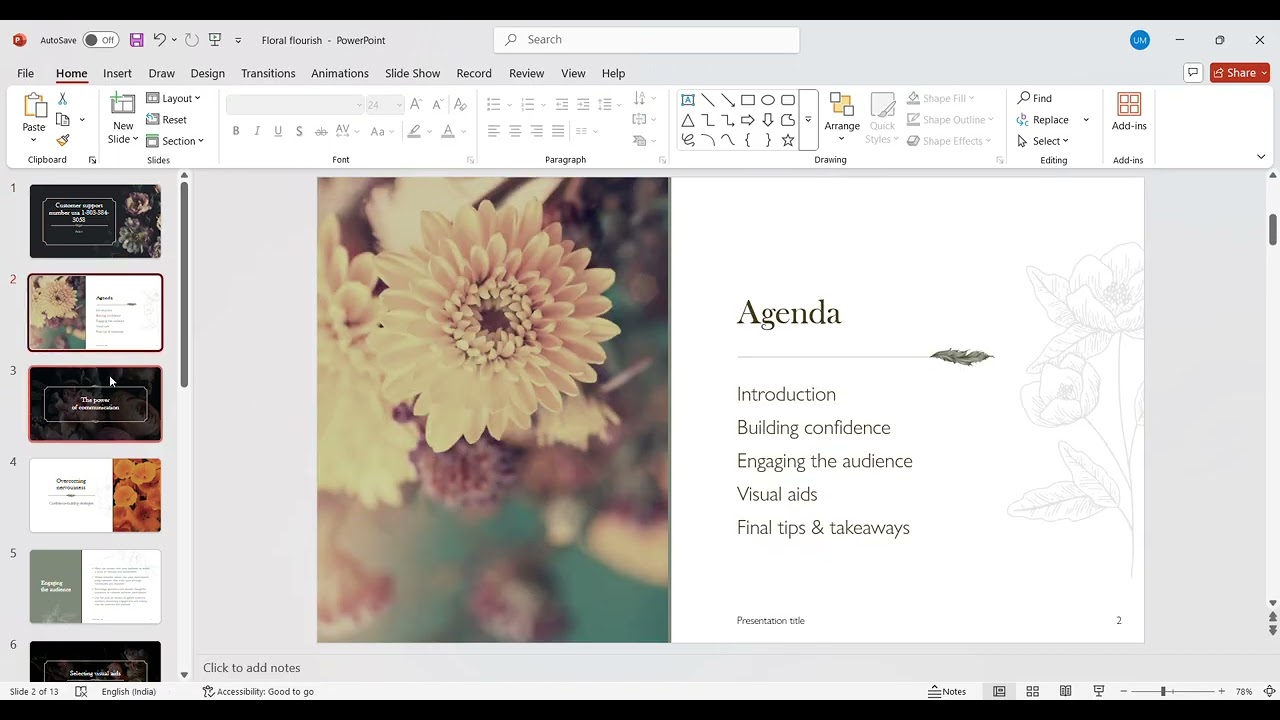Center align the paragraph text

[x=515, y=131]
